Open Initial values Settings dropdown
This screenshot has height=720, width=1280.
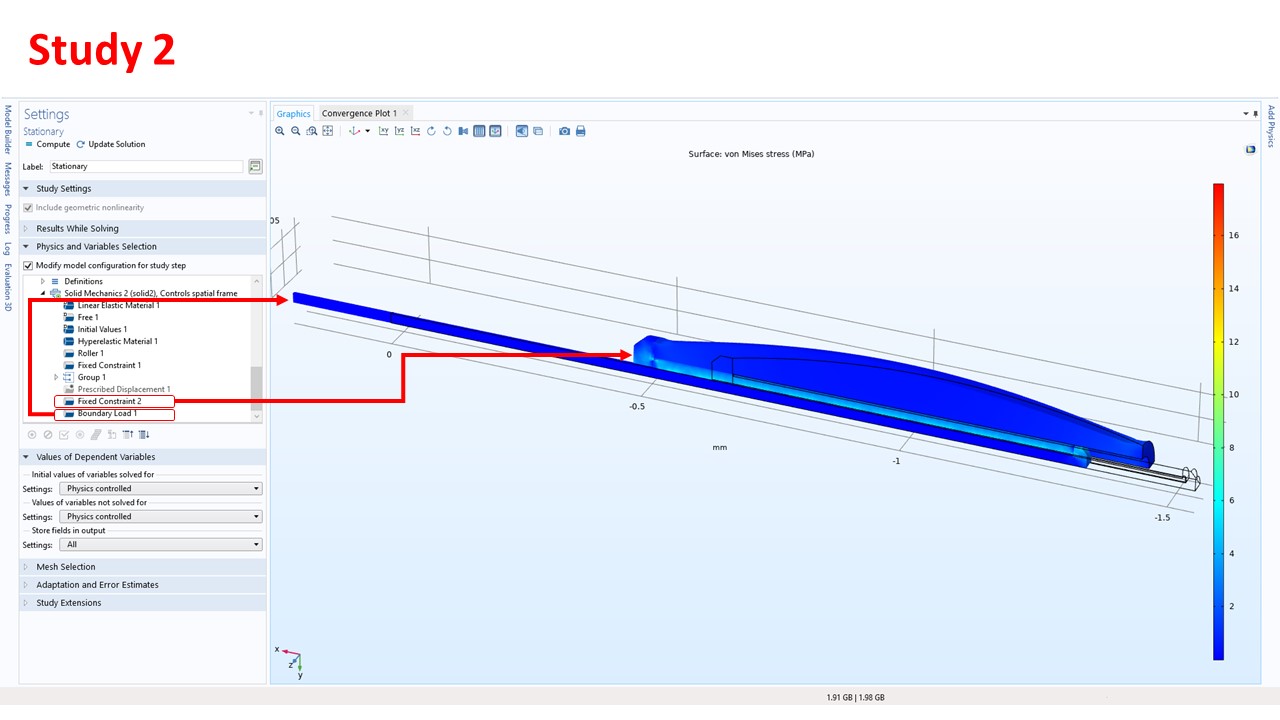160,489
